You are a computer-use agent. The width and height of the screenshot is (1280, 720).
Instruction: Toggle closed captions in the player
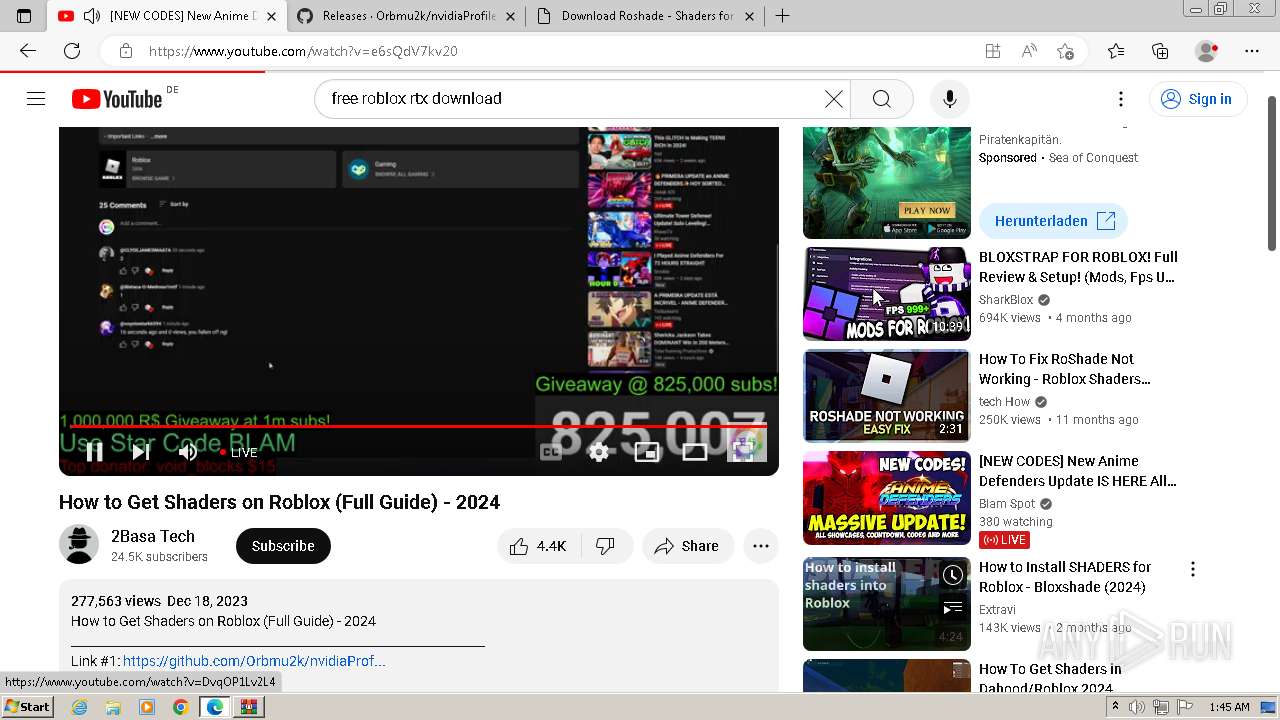(x=550, y=452)
